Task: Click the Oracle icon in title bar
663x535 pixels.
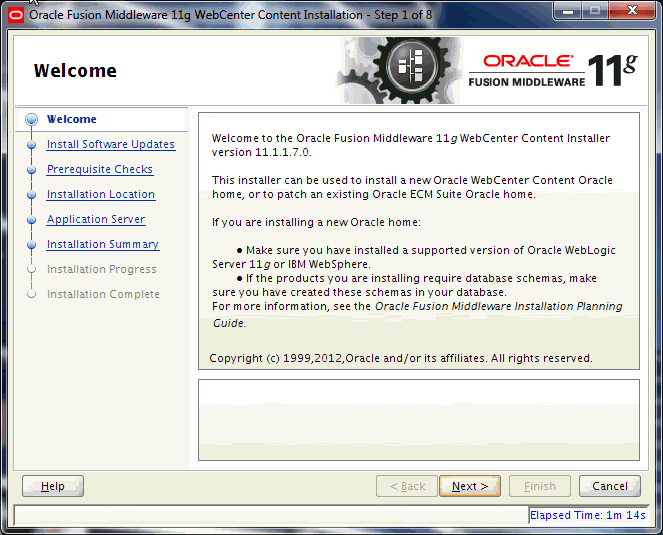Action: 16,15
